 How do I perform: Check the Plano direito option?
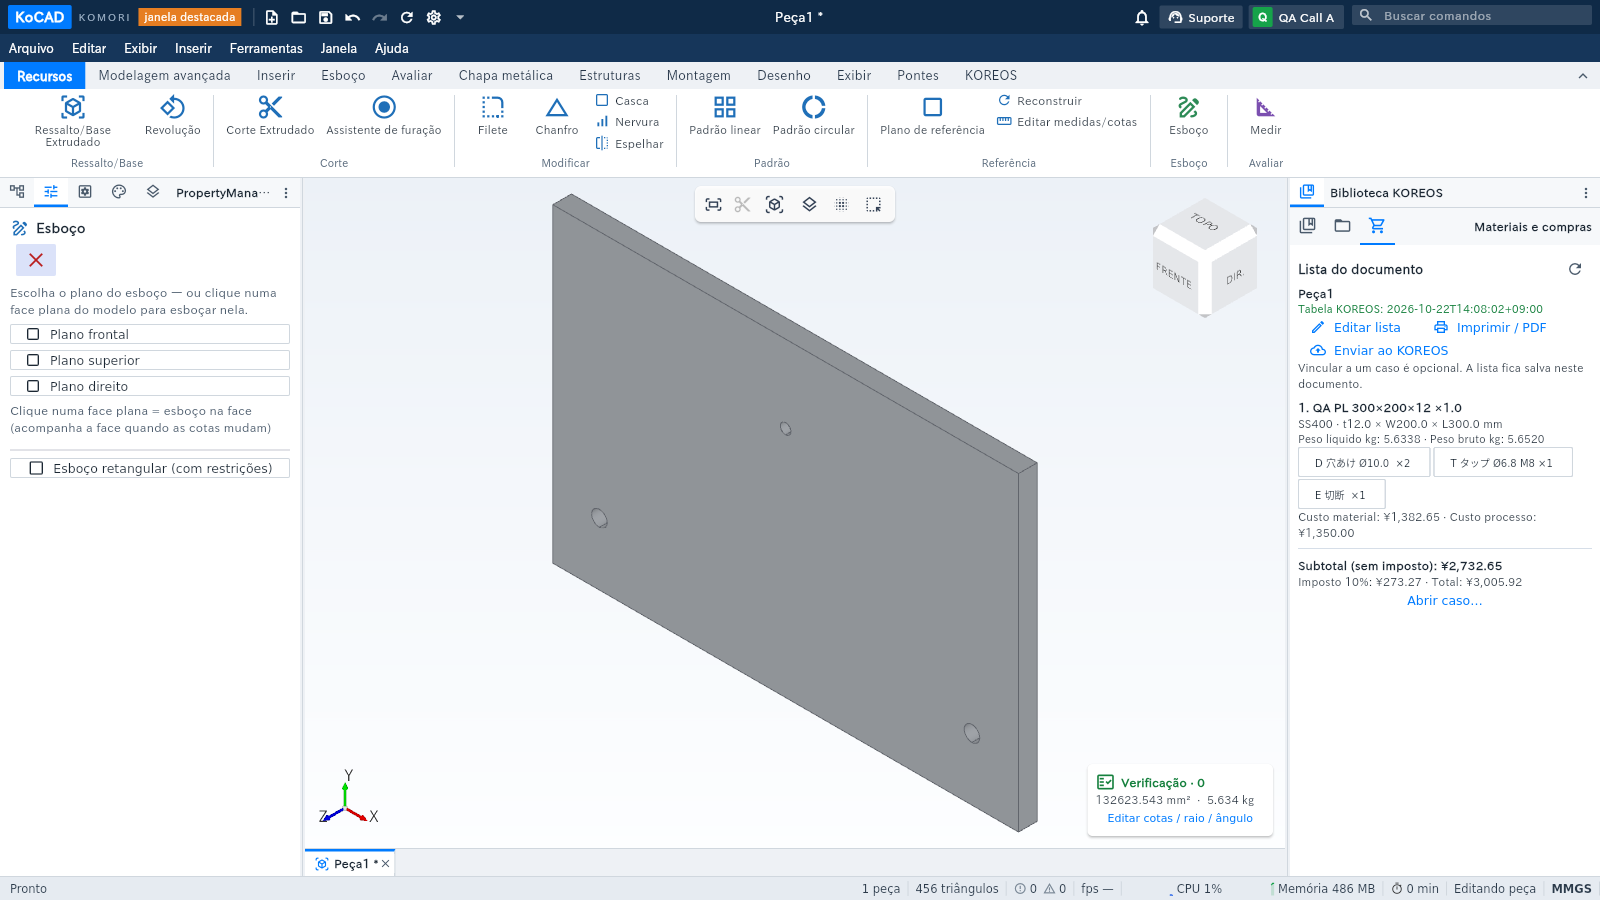(x=150, y=386)
